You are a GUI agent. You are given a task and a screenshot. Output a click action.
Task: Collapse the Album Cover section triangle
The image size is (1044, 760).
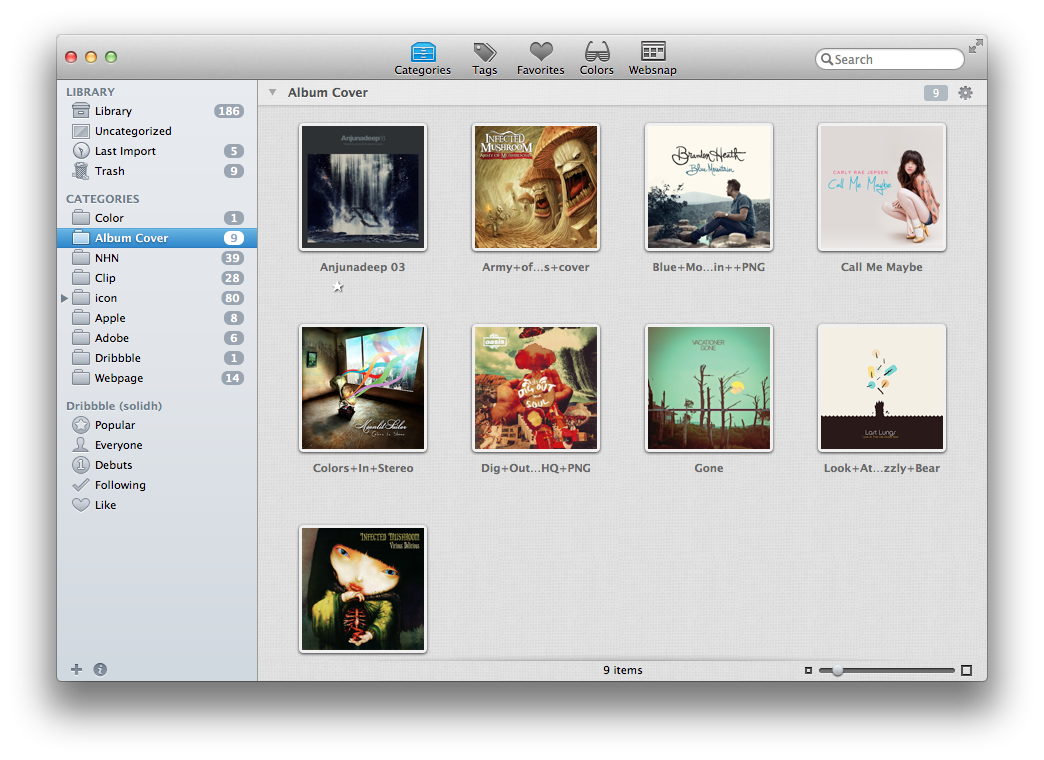coord(272,93)
